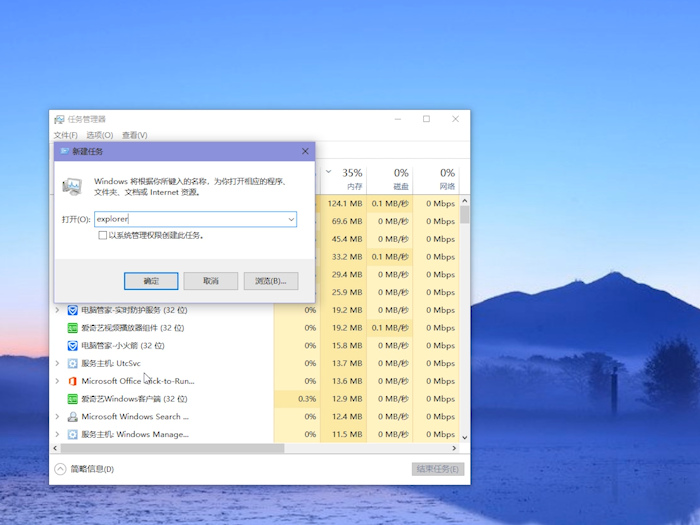Click the Microsoft Windows Search icon
Screen dimensions: 700x525
pyautogui.click(x=72, y=417)
